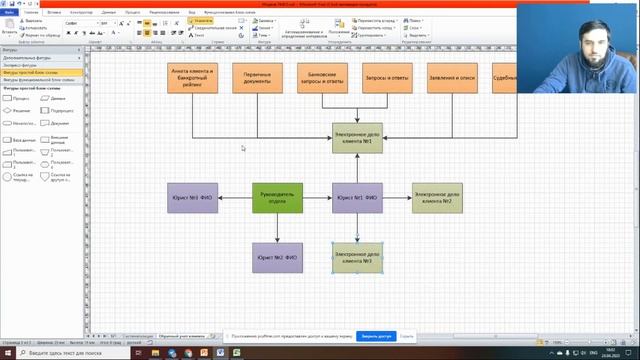
Task: Open the Конструктор ribbon tab
Action: (81, 12)
